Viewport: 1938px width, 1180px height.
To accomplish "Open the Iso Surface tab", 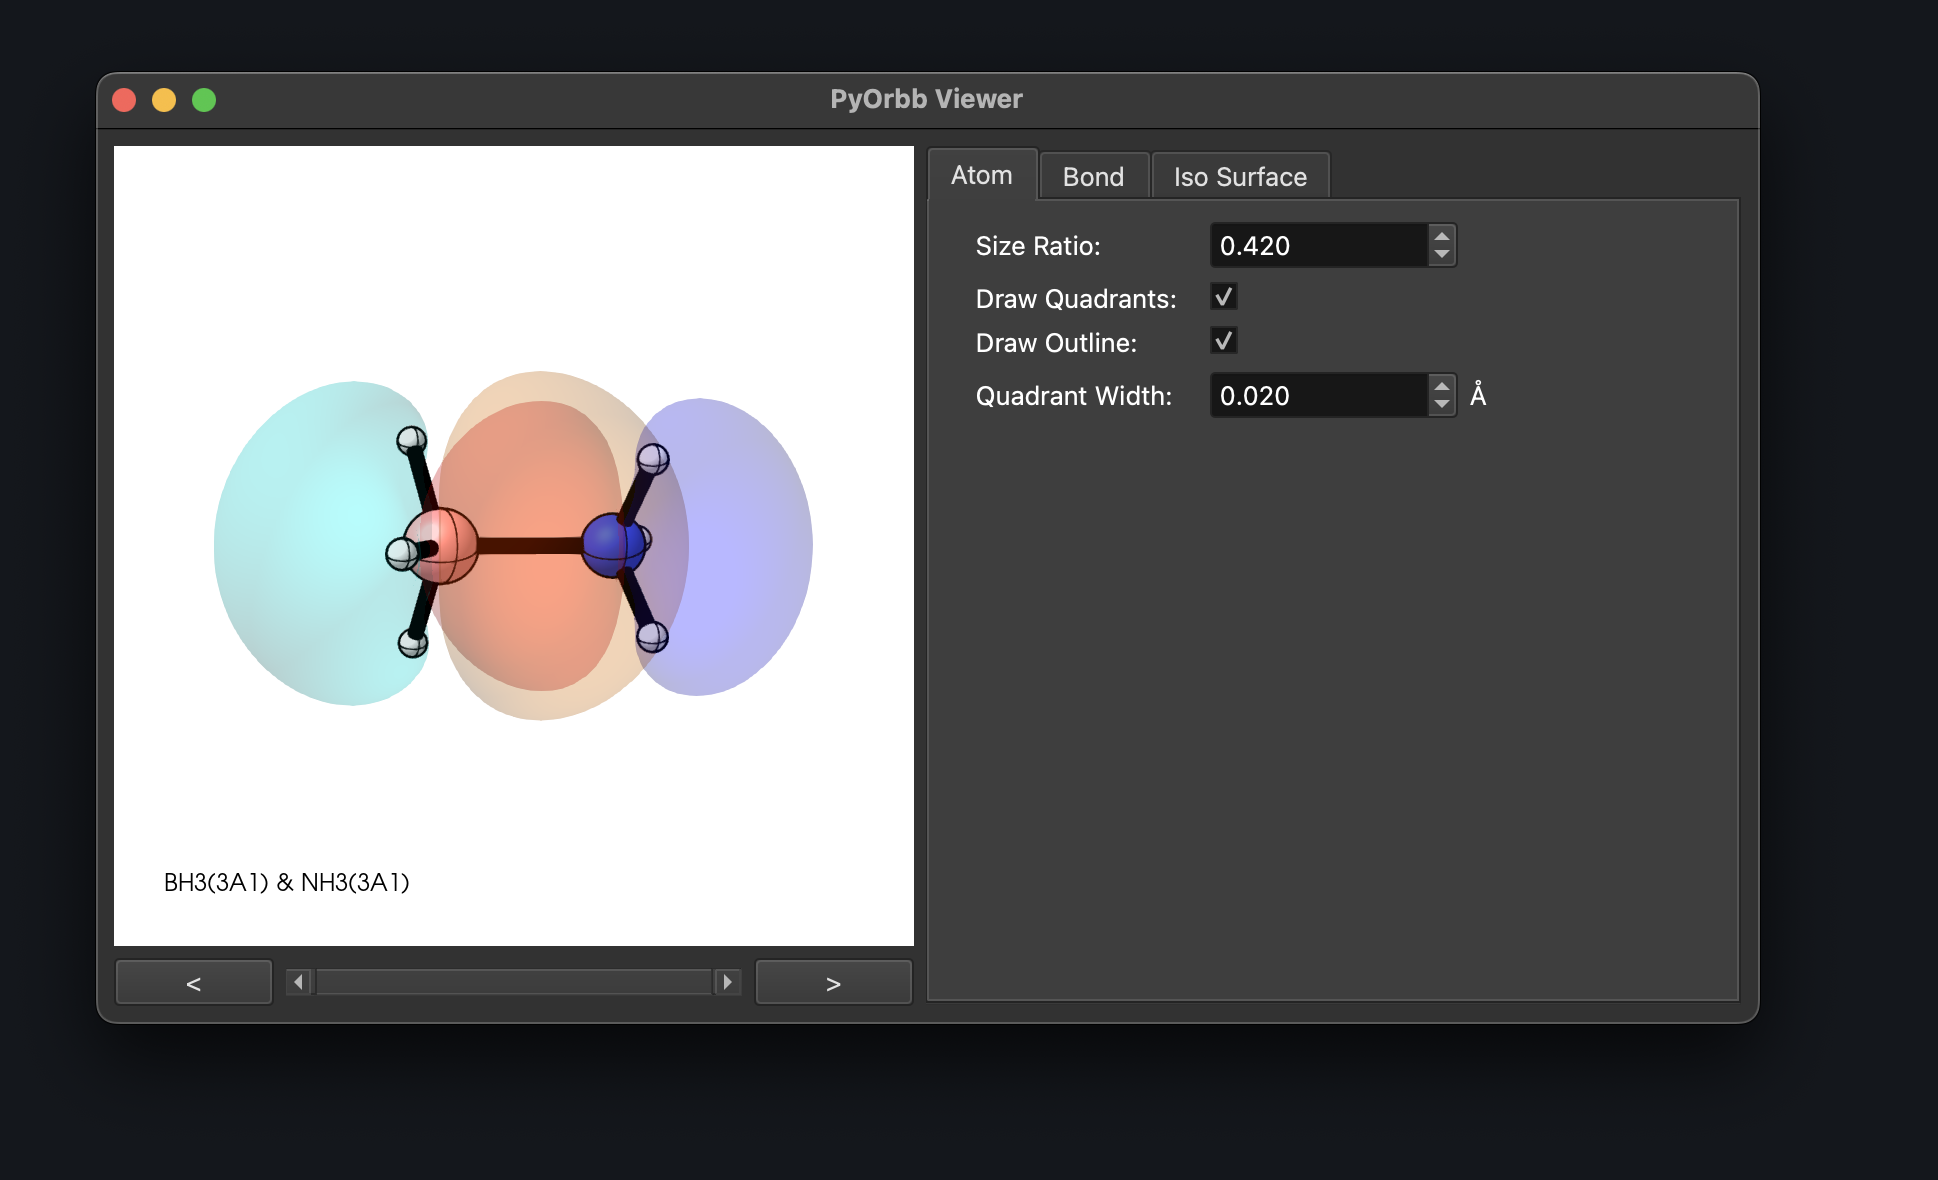I will [x=1240, y=177].
